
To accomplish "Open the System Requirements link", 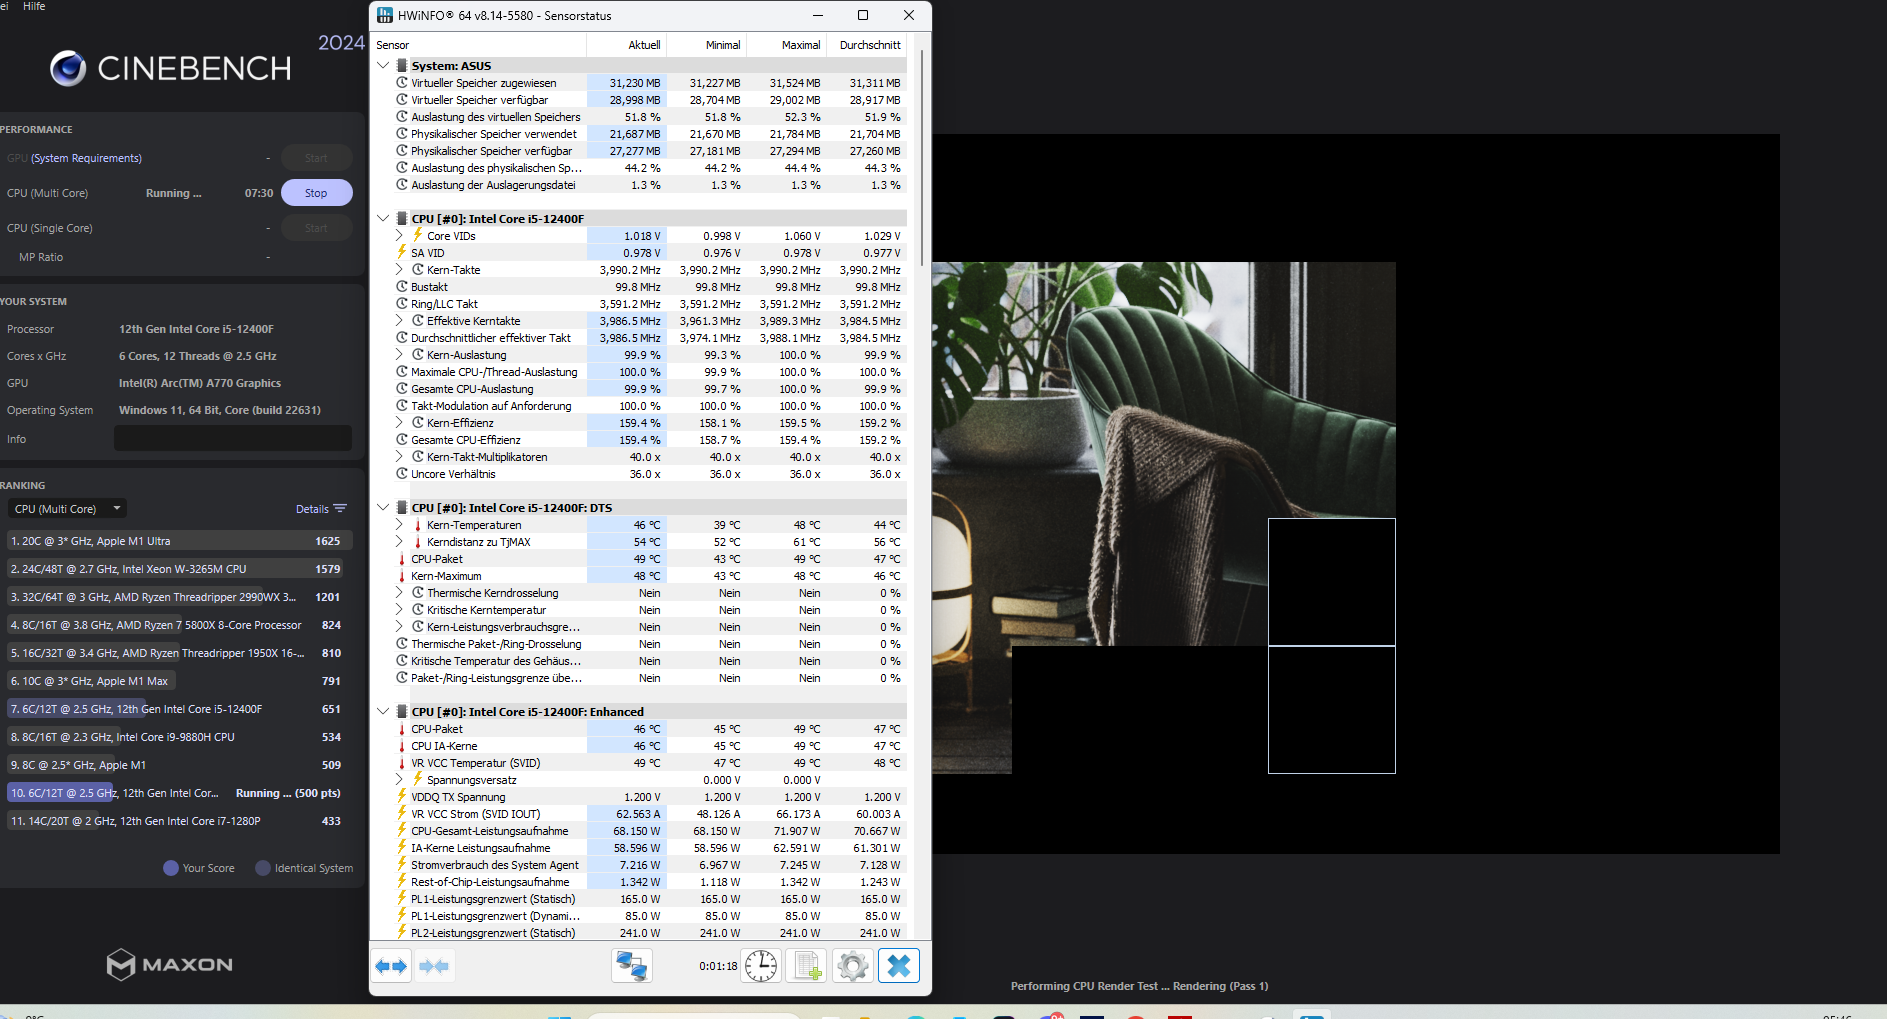I will coord(86,158).
